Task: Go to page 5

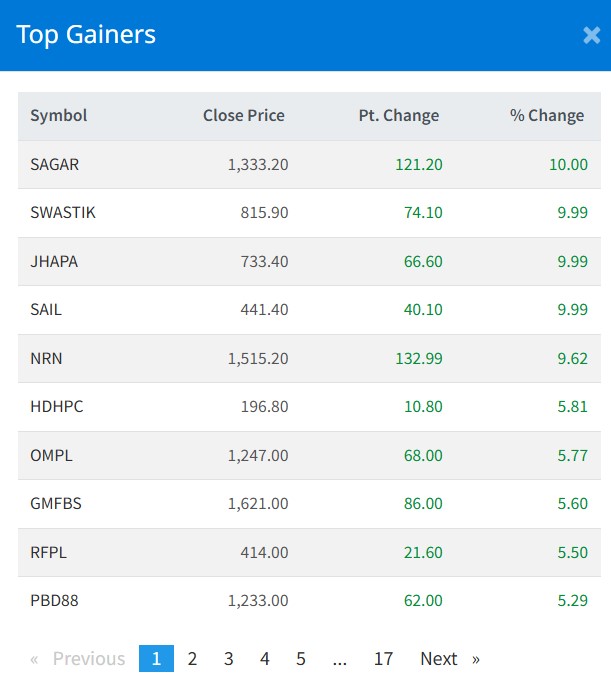Action: click(x=300, y=658)
